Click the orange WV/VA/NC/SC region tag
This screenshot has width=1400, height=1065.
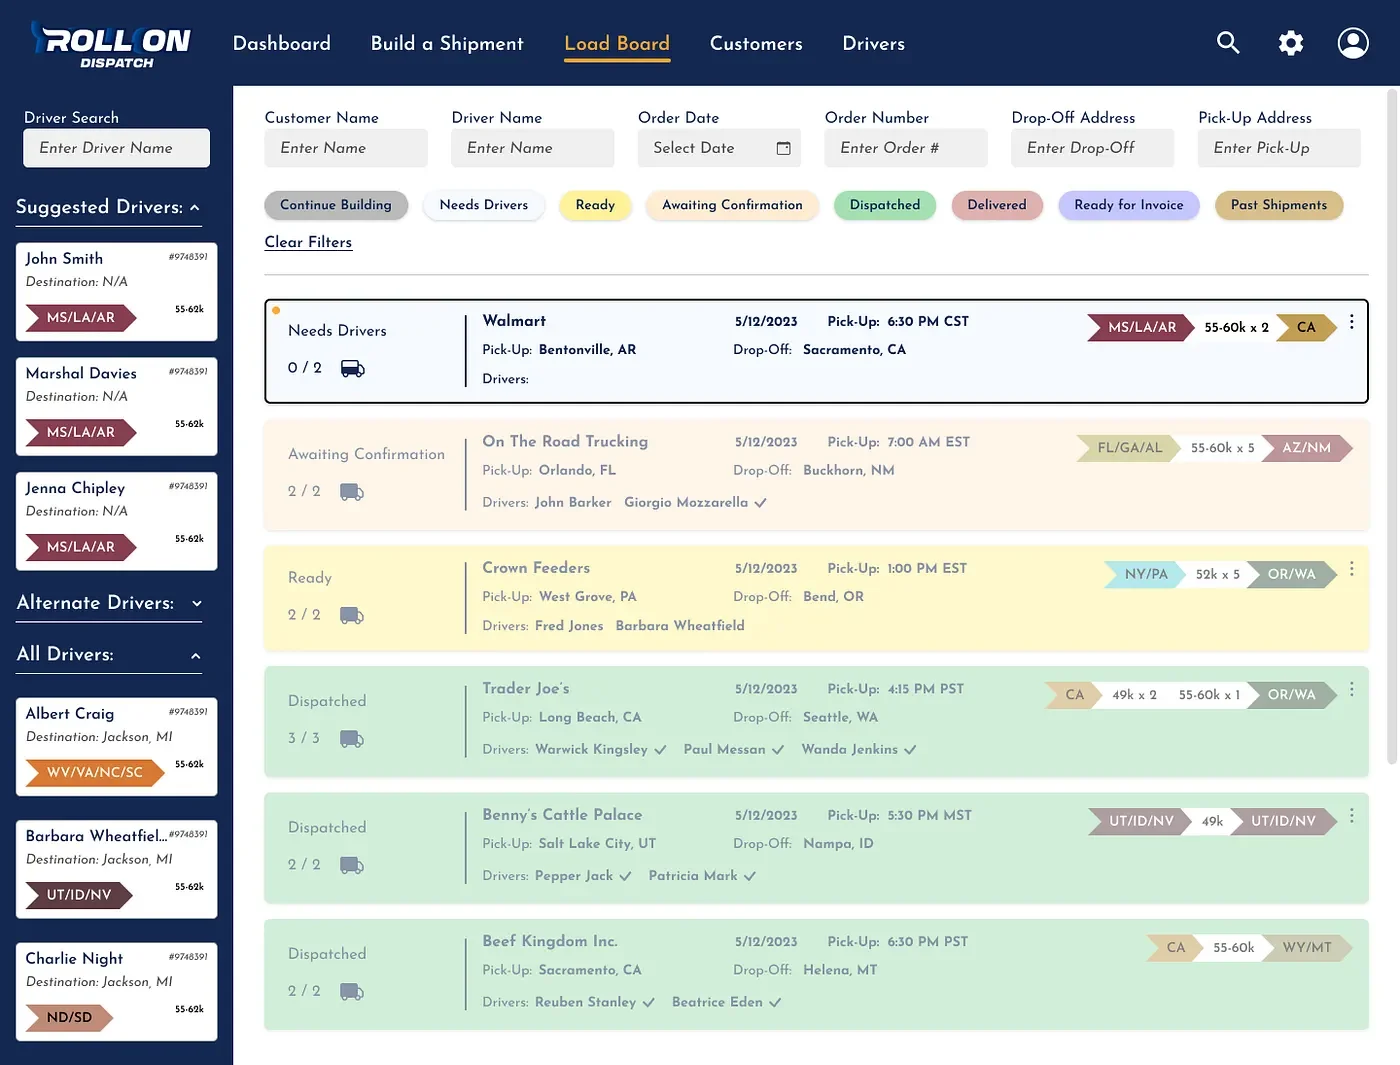[94, 773]
